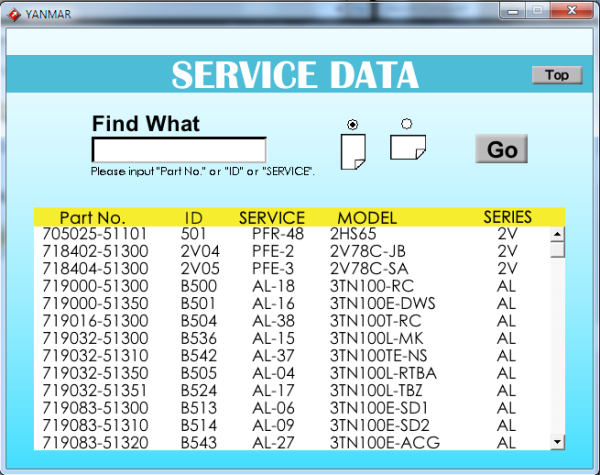The width and height of the screenshot is (600, 475).
Task: Click the MODEL column header
Action: tap(367, 218)
